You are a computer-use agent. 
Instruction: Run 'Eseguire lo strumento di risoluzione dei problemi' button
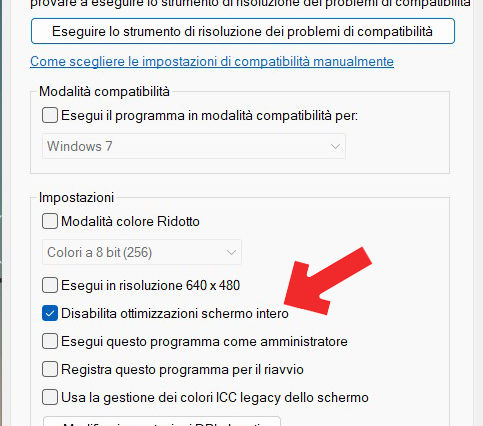[243, 31]
